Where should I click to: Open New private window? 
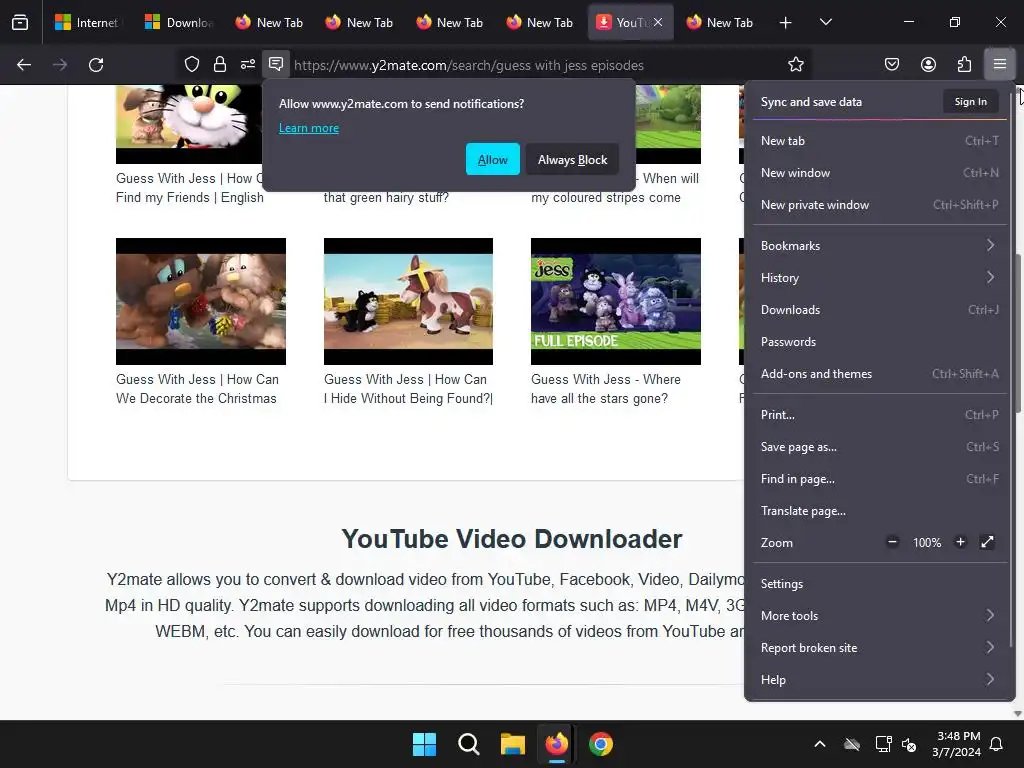pos(879,204)
